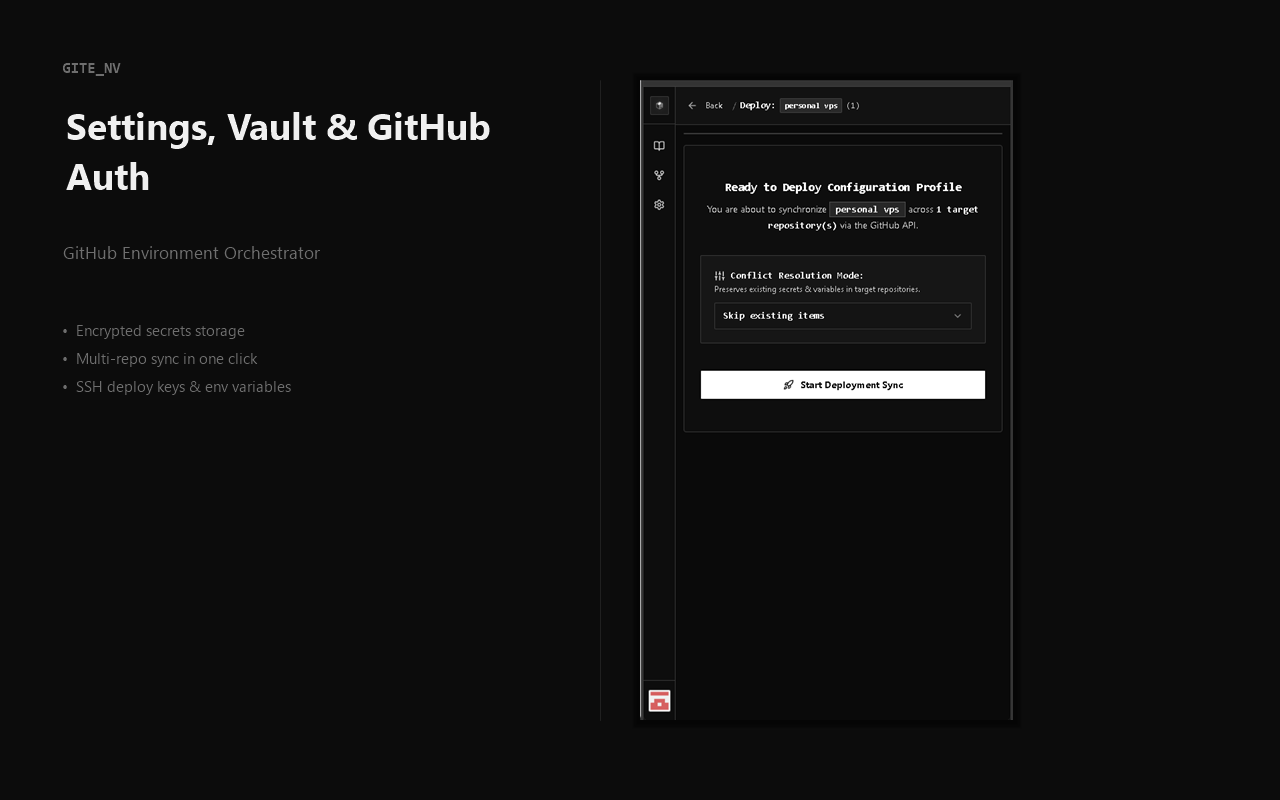Go Back using the arrow button
The height and width of the screenshot is (800, 1280).
tap(705, 105)
